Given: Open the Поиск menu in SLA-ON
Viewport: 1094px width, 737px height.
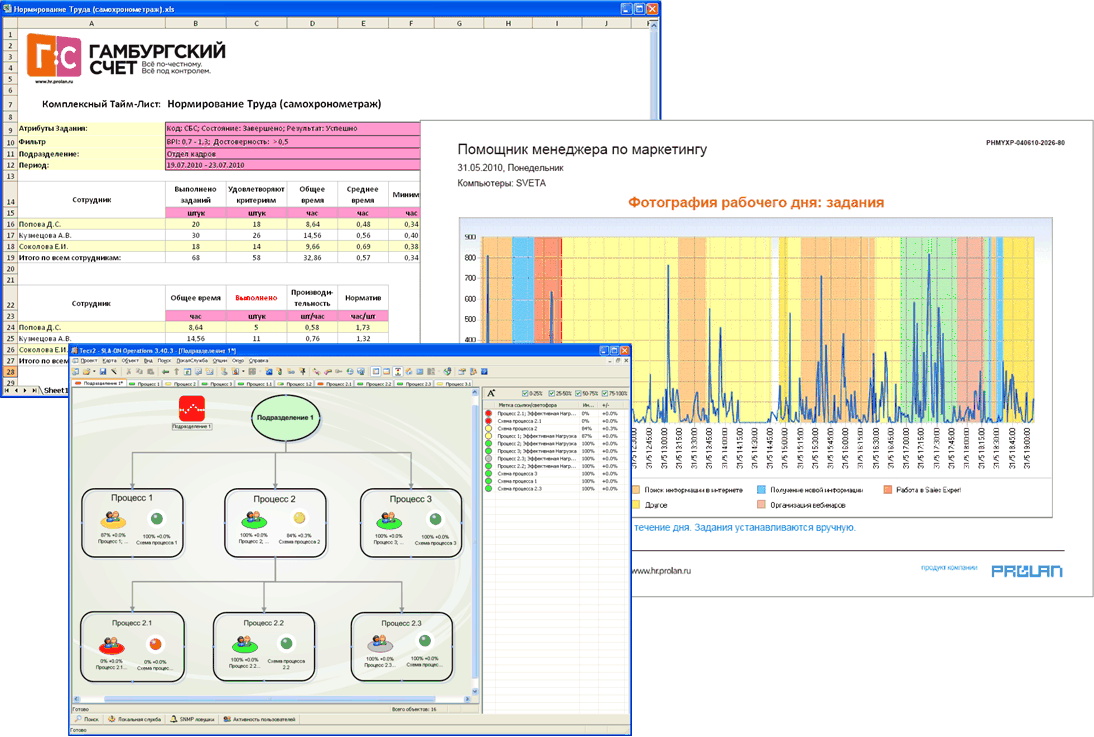Looking at the screenshot, I should [x=165, y=361].
